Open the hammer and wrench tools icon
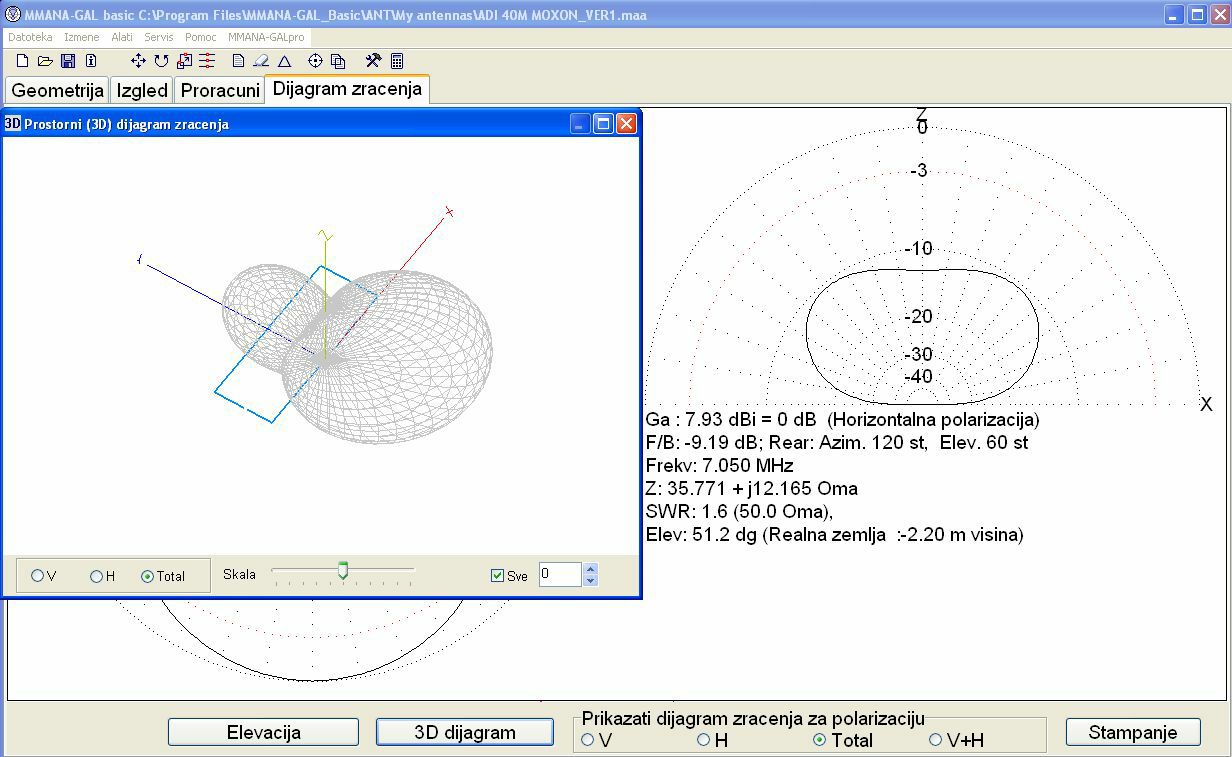 (x=373, y=61)
